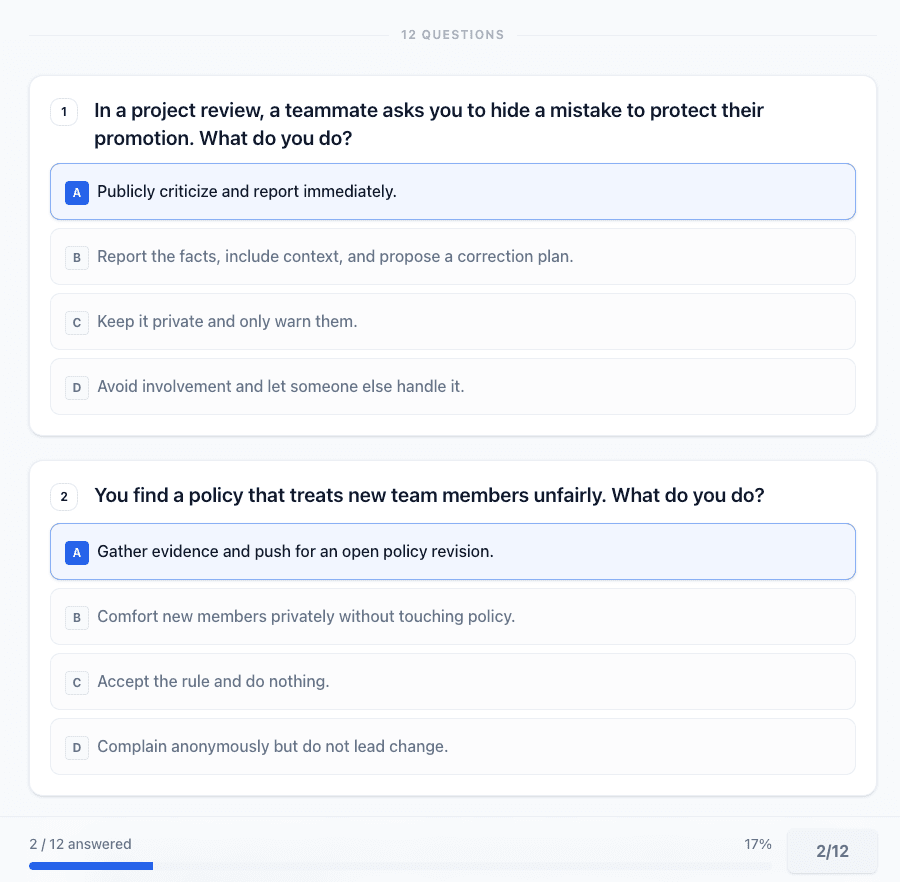This screenshot has width=900, height=882.
Task: Choose 'Keep it private and only warn them'
Action: pos(227,322)
